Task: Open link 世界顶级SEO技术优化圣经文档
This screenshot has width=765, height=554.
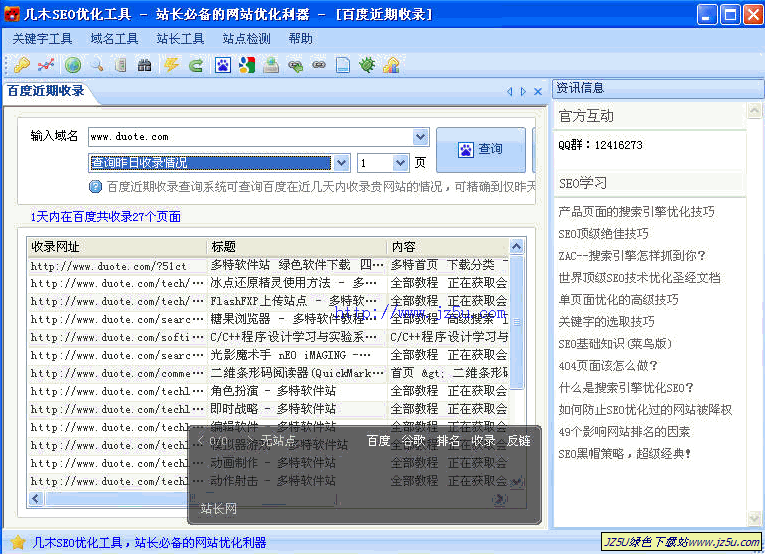Action: pyautogui.click(x=640, y=277)
